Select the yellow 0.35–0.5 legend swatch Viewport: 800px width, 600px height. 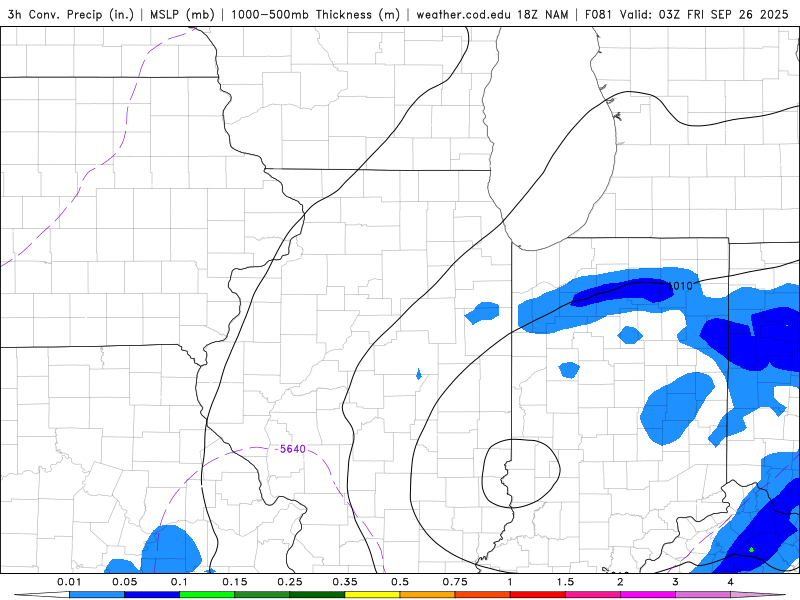372,595
